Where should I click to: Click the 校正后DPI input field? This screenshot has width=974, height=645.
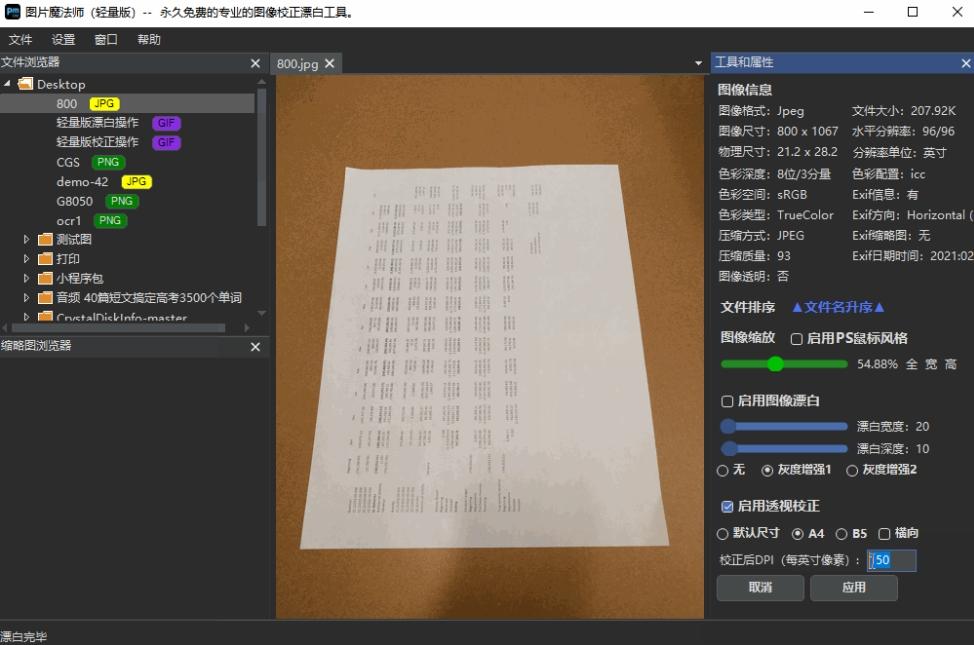tap(890, 560)
